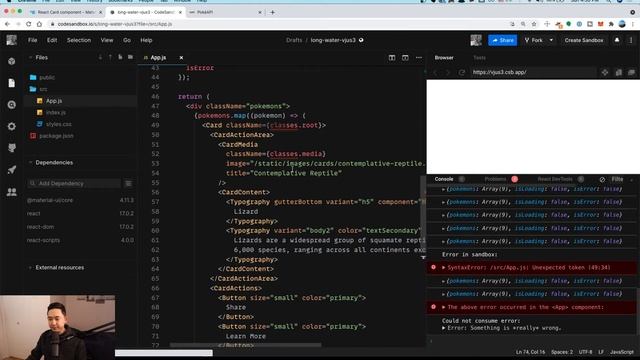This screenshot has width=640, height=360.
Task: Switch to the Problems tab
Action: pos(496,179)
